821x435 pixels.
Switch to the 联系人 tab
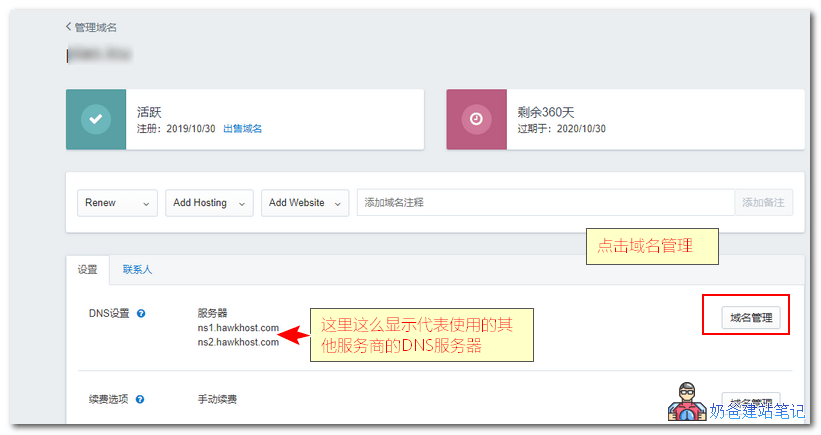(x=137, y=270)
